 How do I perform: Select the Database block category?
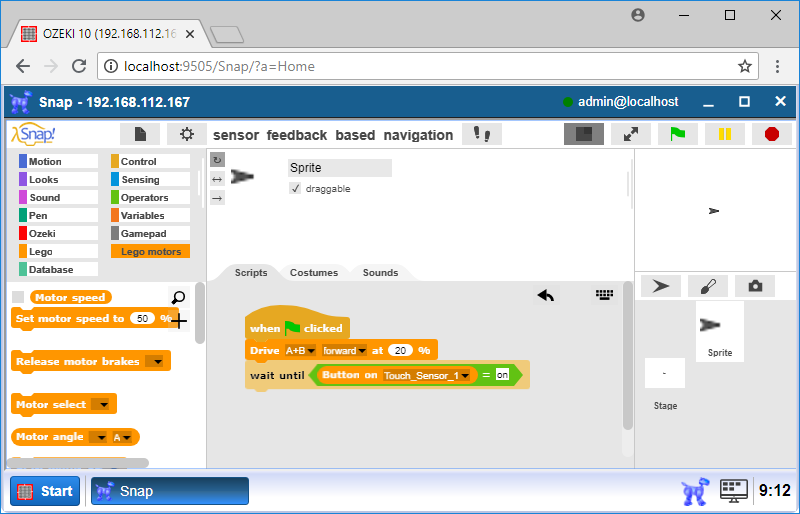[58, 269]
